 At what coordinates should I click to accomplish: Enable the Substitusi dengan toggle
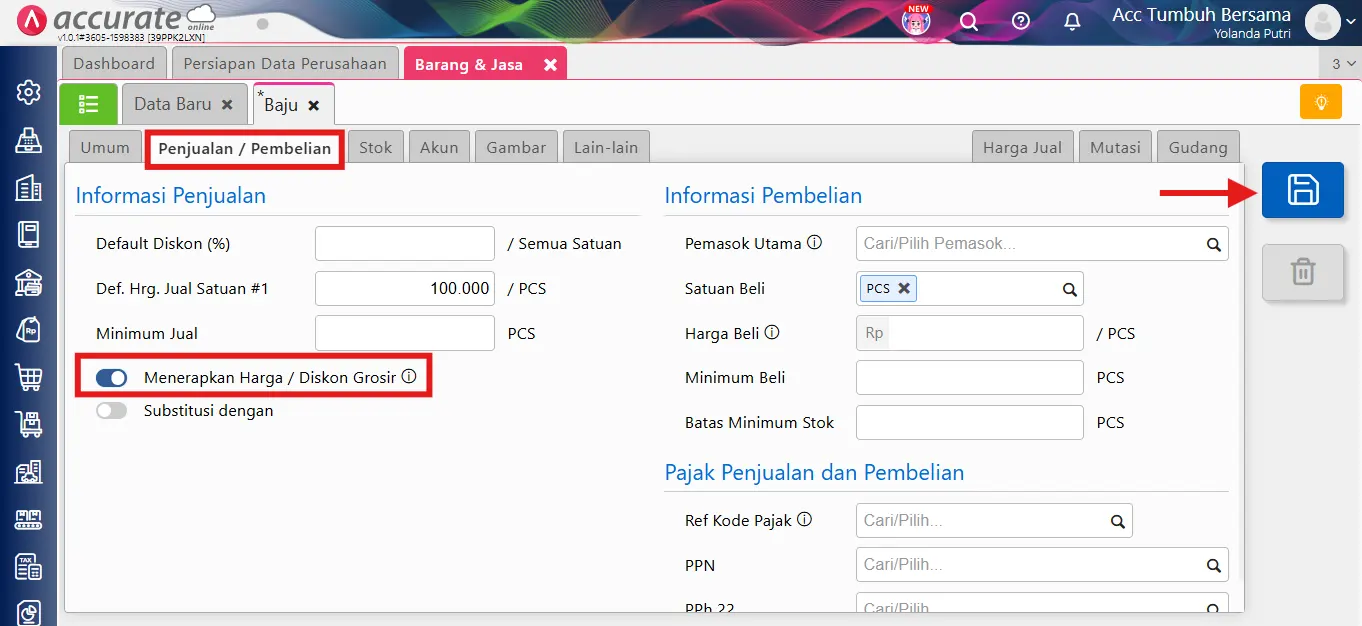111,410
